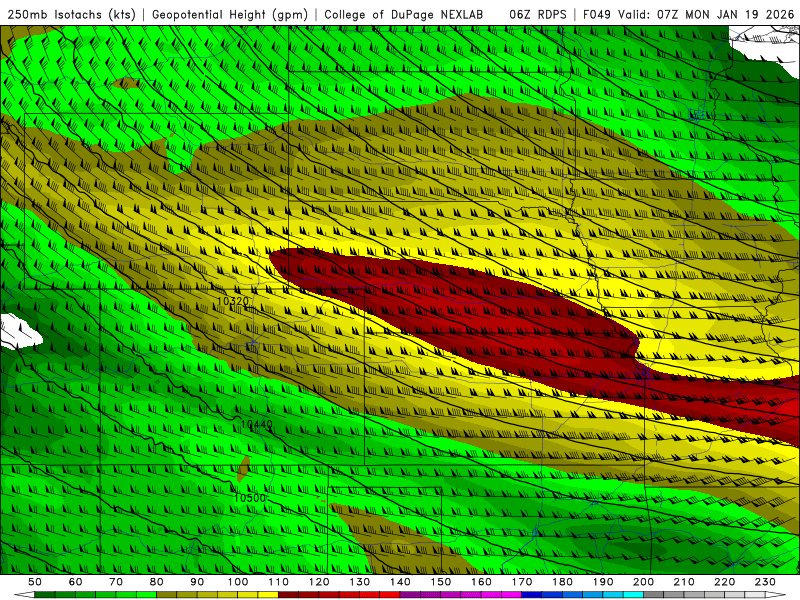Click the right arrow end of the color bar

[x=776, y=595]
